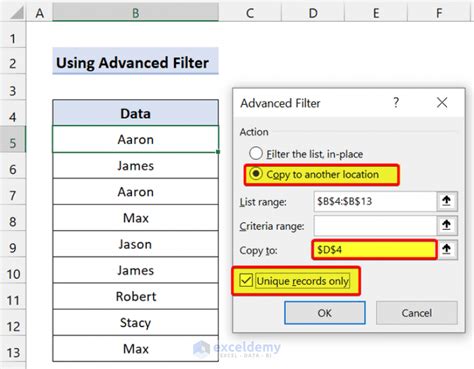Click the Criteria range selector arrow icon
This screenshot has height=369, width=474.
pos(447,226)
